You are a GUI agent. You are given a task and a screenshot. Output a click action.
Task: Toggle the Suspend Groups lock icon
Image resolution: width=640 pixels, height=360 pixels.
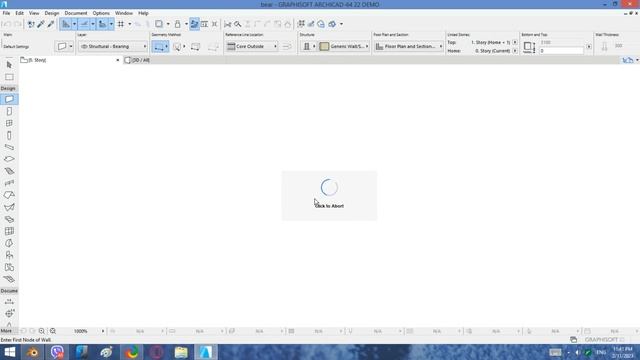[178, 24]
